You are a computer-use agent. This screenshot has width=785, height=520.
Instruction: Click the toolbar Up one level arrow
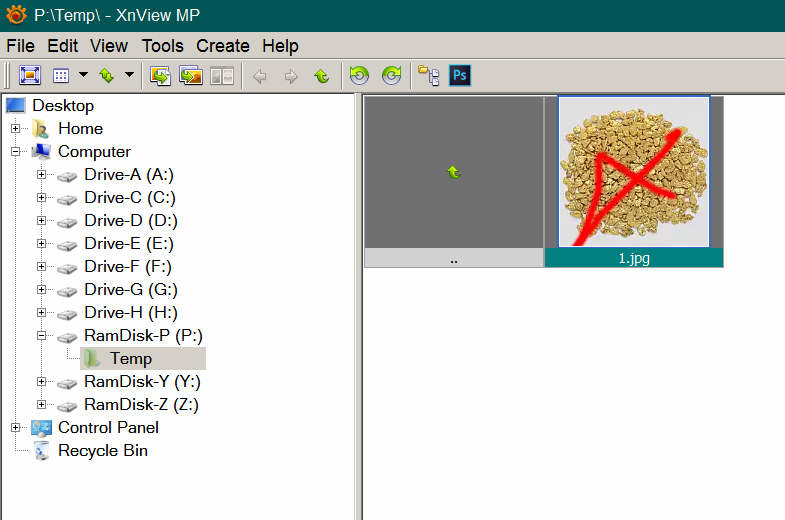tap(321, 76)
